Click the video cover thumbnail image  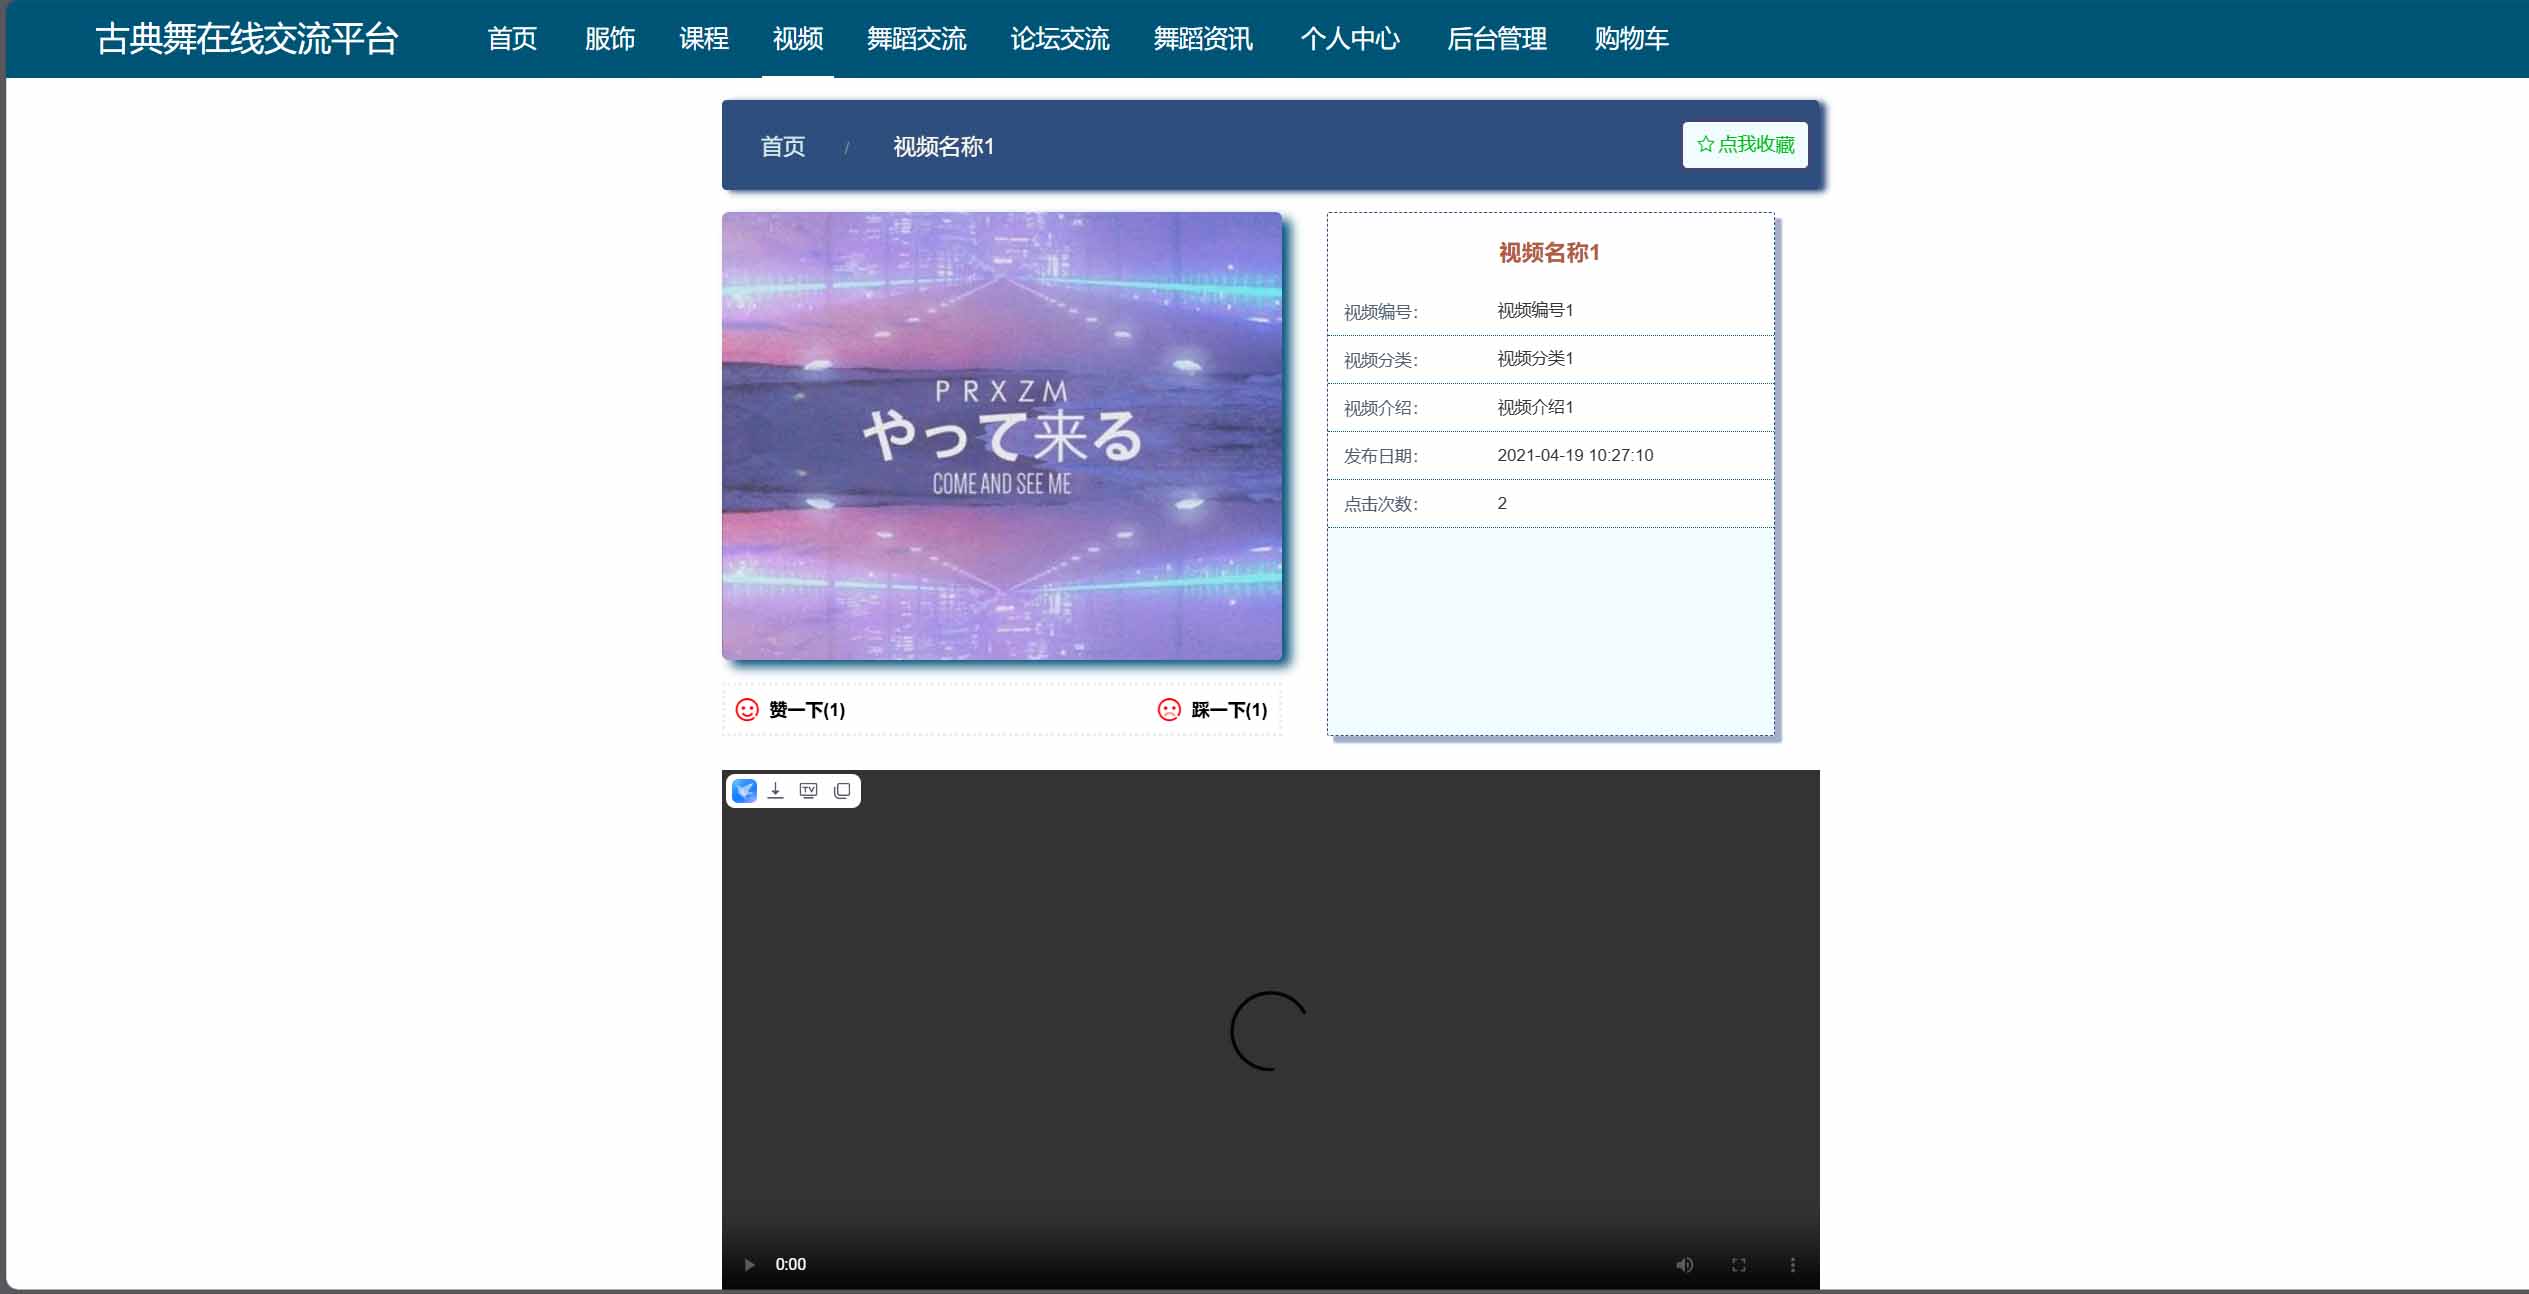click(1002, 436)
